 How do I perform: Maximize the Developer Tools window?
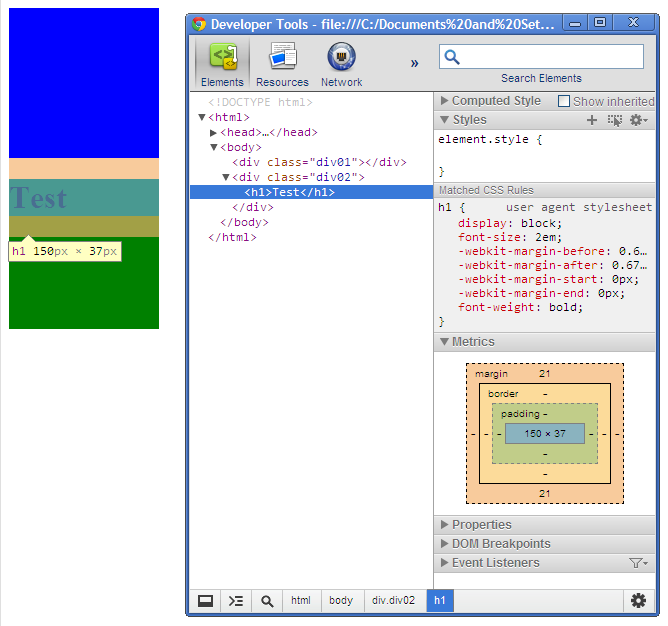[x=600, y=22]
